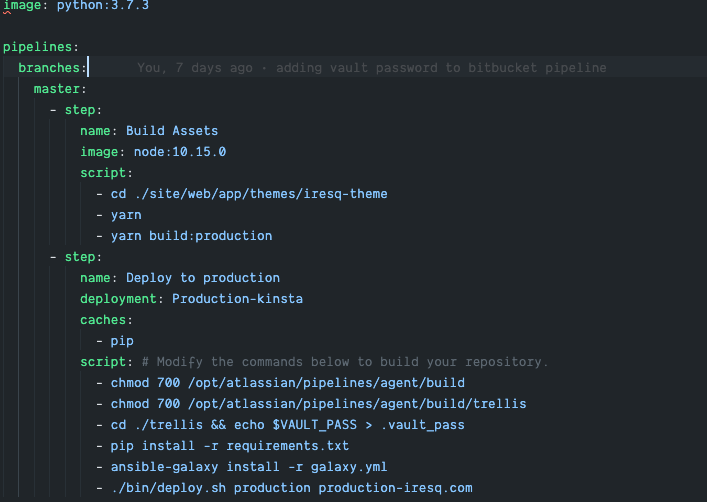Click the 'script:' key with the Modify comment
Image resolution: width=707 pixels, height=502 pixels.
tap(106, 362)
